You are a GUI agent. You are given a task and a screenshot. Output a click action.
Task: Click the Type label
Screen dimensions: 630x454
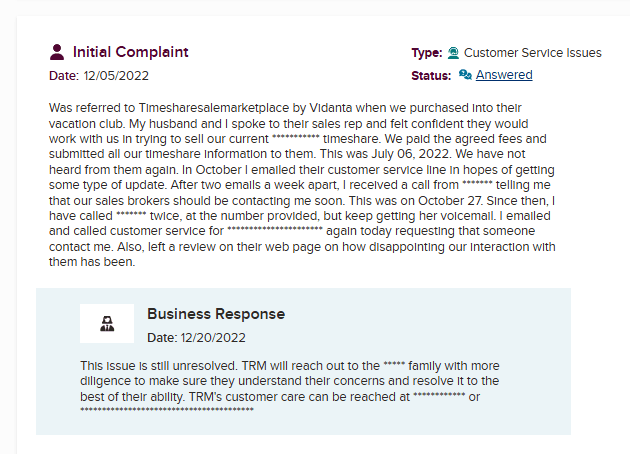point(426,53)
